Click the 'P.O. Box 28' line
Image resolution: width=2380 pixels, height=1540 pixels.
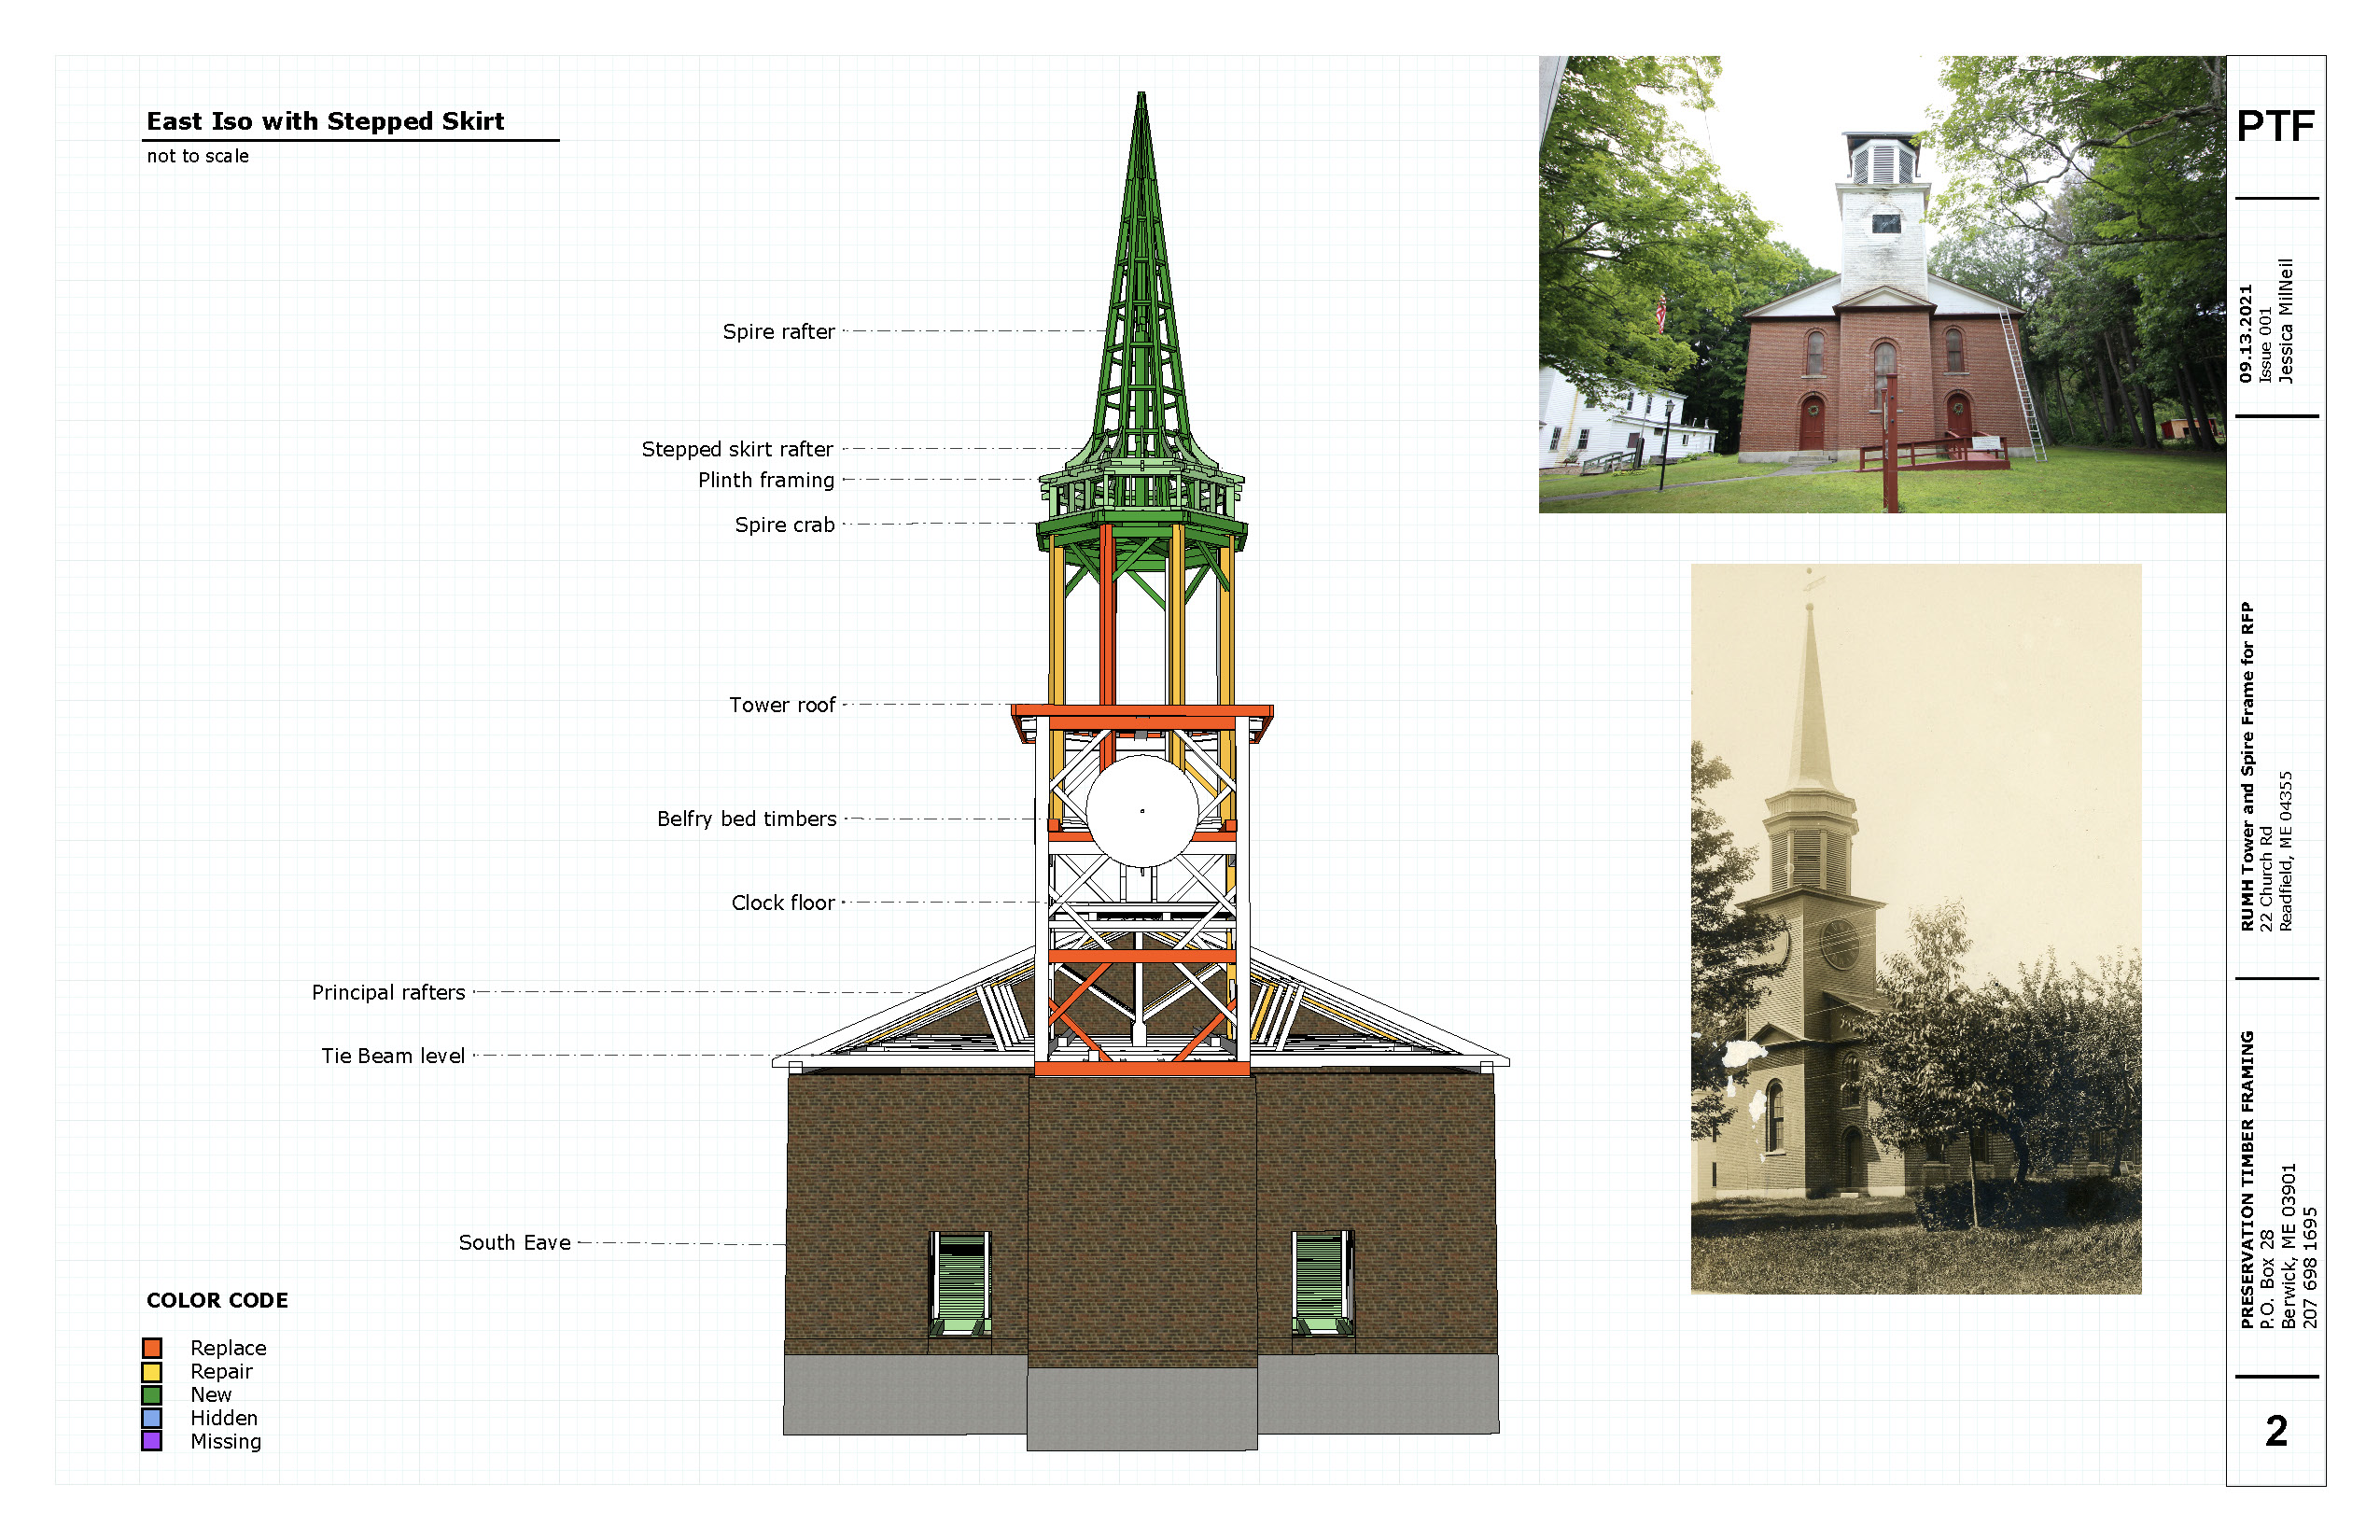point(2267,1279)
